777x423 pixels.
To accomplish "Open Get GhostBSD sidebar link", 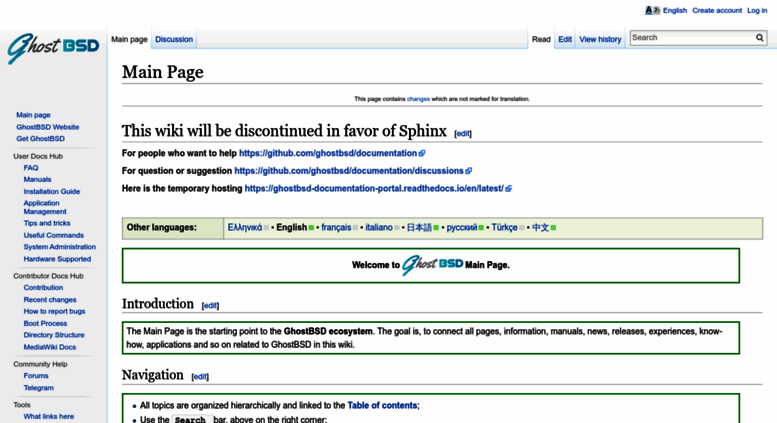I will (x=41, y=139).
